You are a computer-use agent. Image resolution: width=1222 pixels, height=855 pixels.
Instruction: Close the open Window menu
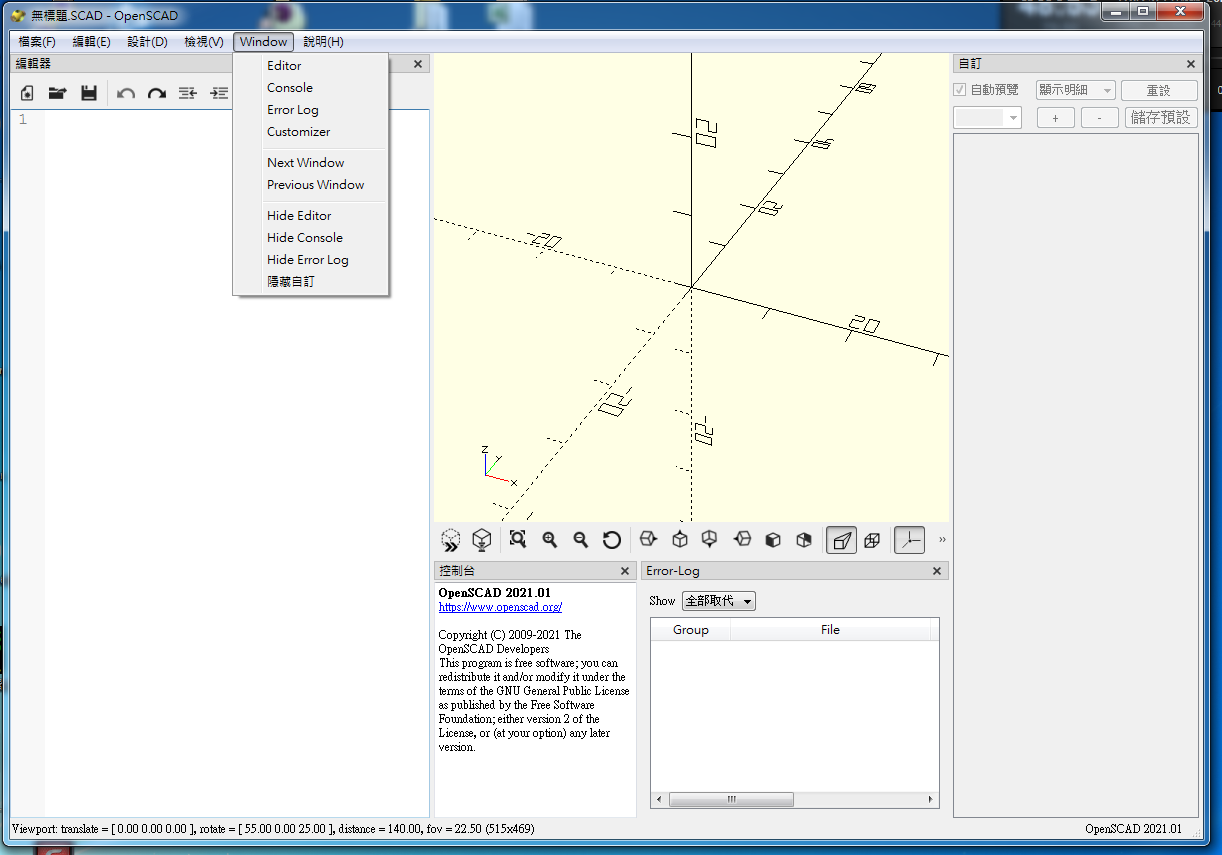[x=264, y=42]
